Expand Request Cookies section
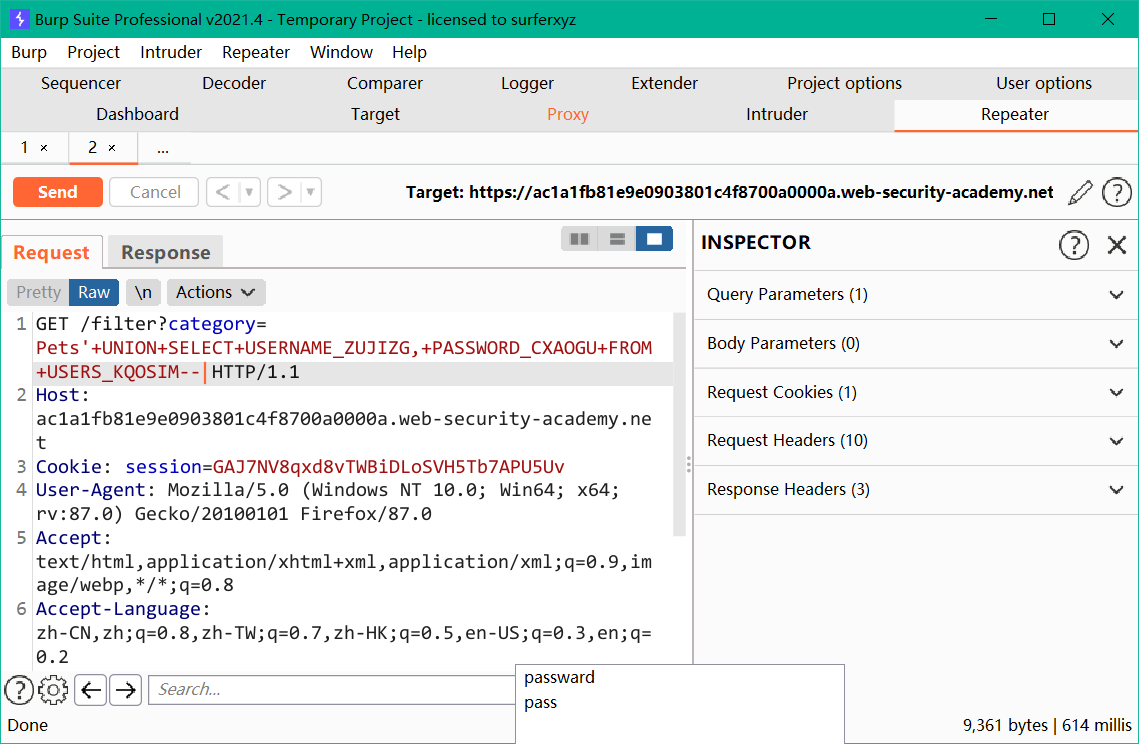This screenshot has height=744, width=1139. [x=916, y=392]
